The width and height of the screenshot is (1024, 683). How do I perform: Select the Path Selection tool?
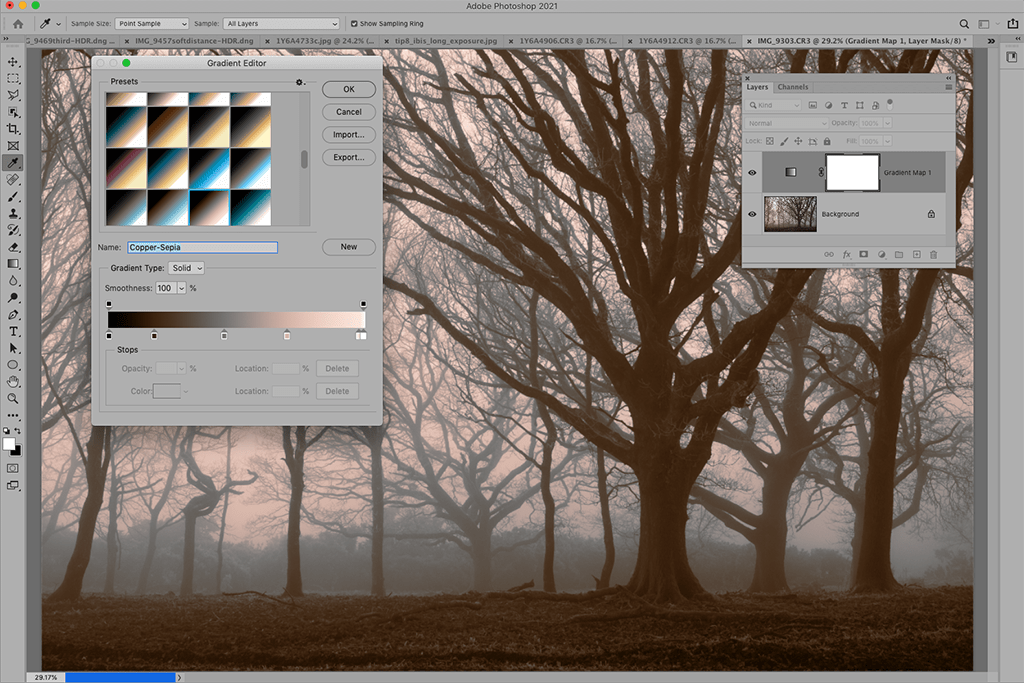pyautogui.click(x=13, y=349)
